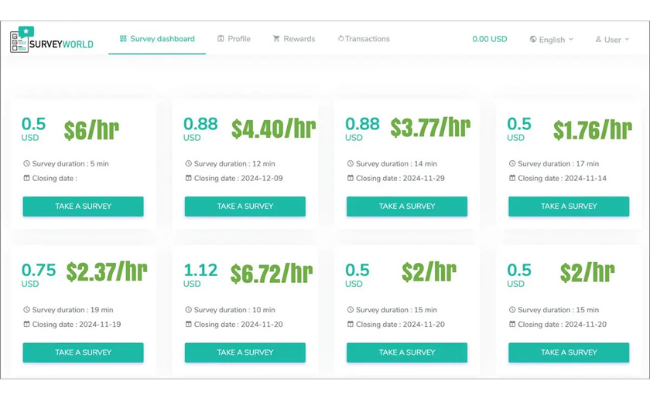Go to the Rewards tab
Image resolution: width=650 pixels, height=400 pixels.
tap(294, 39)
